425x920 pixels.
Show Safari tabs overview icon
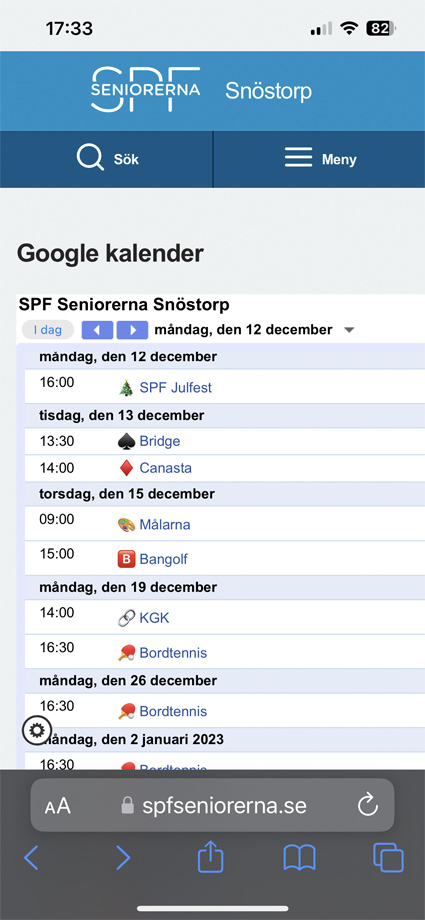click(389, 858)
